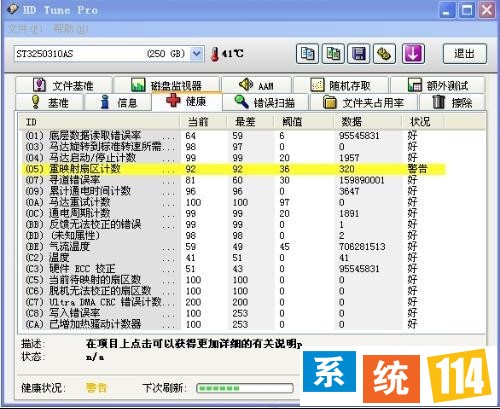500x409 pixels.
Task: Click the copy info to clipboard icon
Action: pos(307,54)
